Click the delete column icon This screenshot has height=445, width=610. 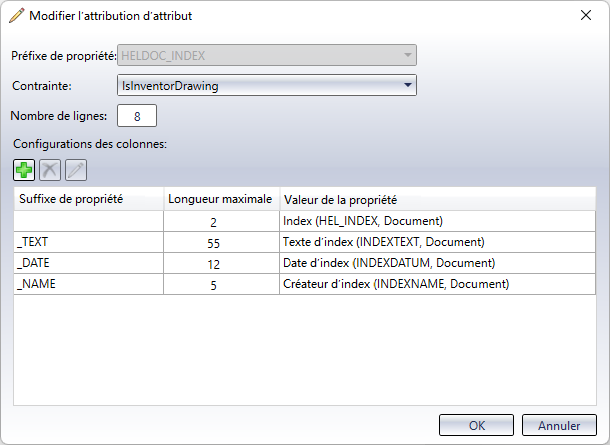pos(50,170)
